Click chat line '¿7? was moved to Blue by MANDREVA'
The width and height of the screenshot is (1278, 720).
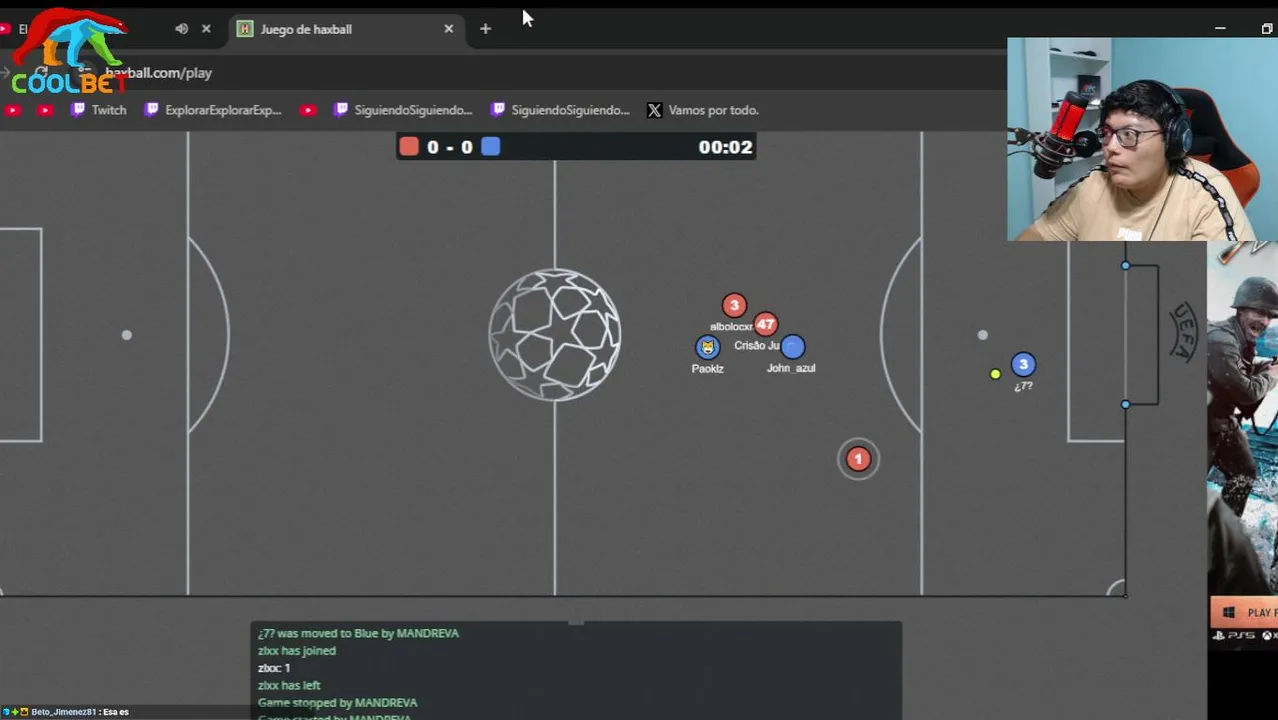pos(358,633)
